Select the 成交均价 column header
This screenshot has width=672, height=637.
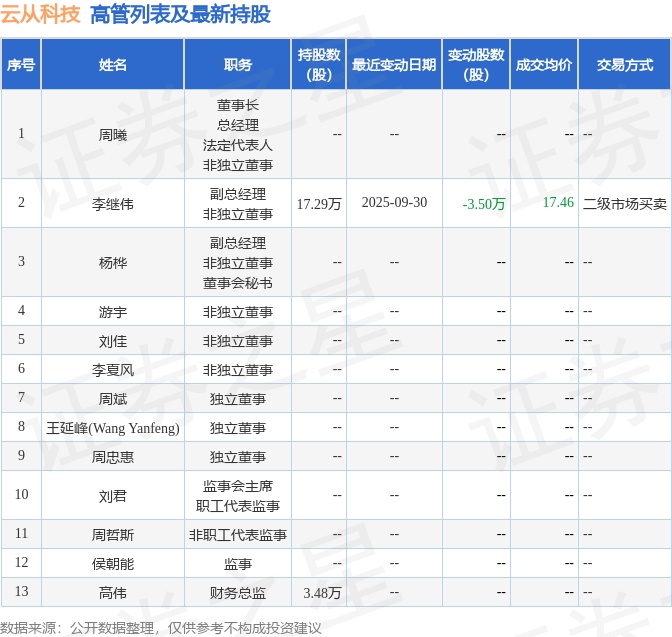[544, 65]
